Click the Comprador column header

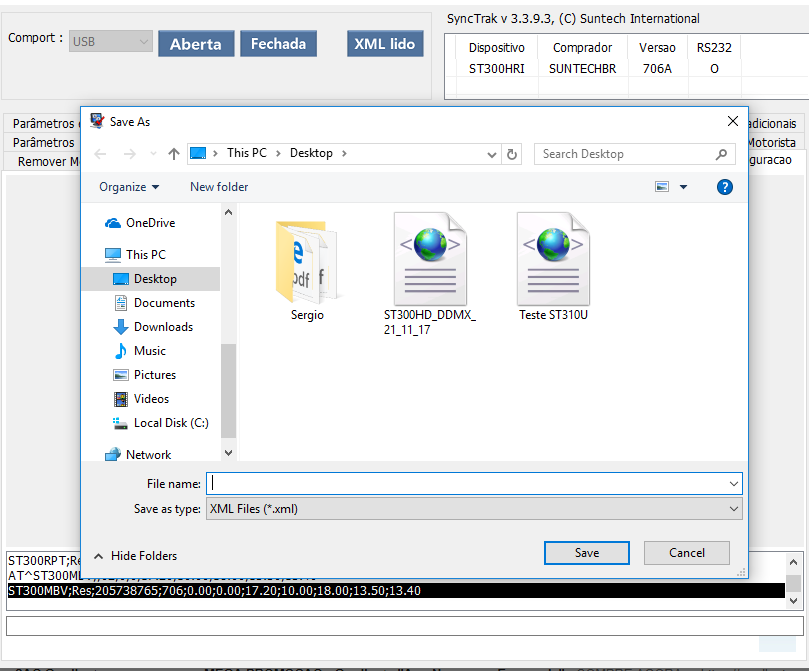coord(583,47)
